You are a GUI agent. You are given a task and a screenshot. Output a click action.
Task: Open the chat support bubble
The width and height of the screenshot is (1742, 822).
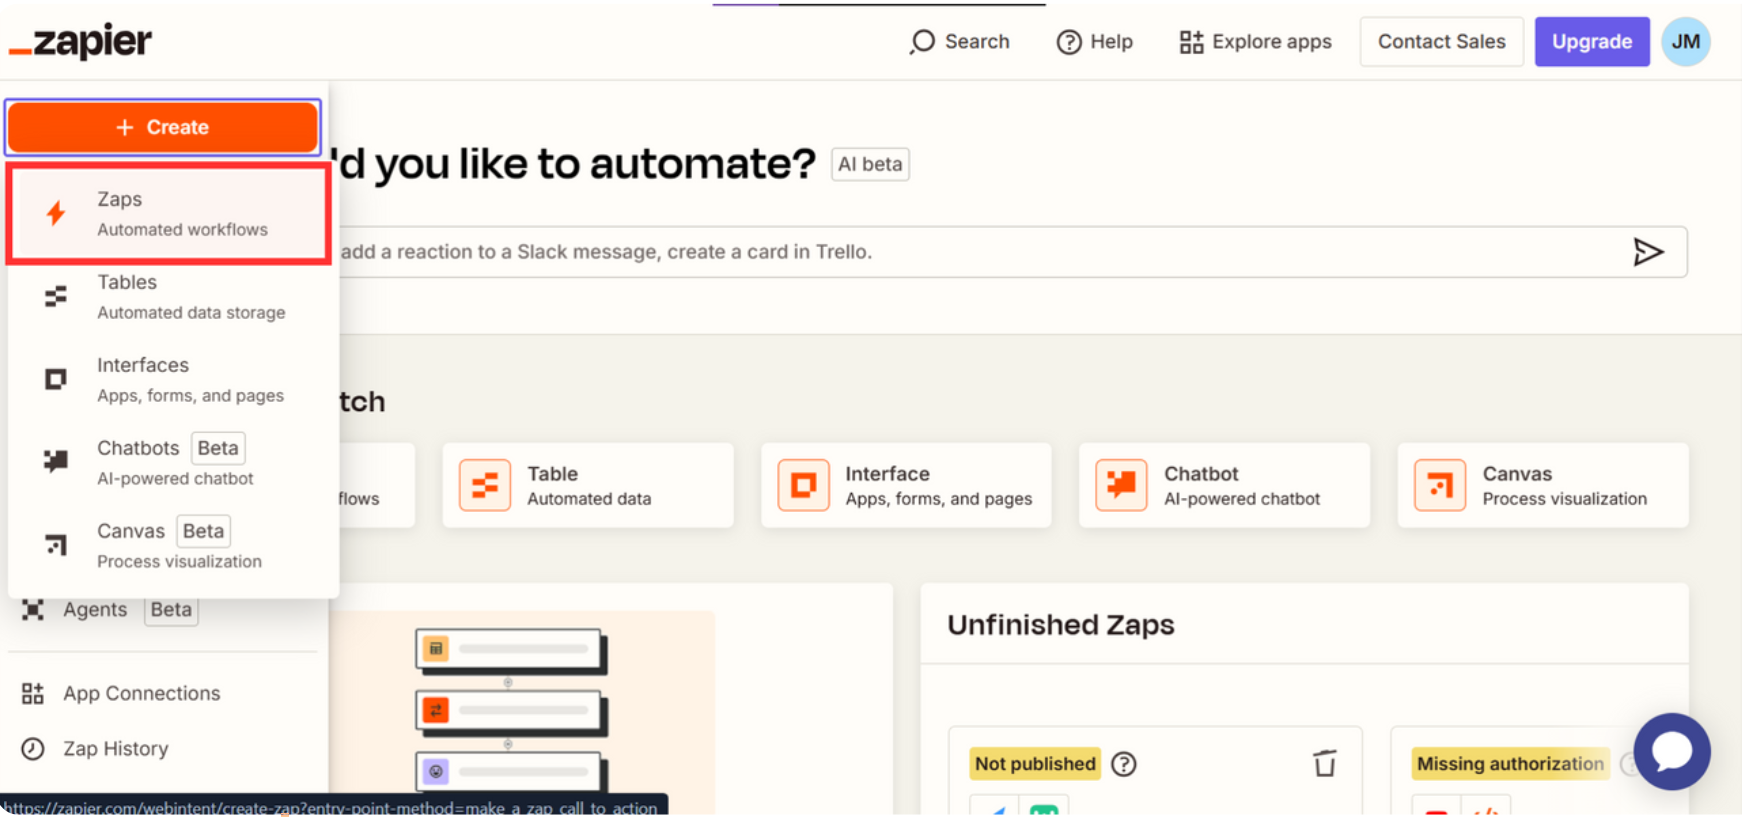1672,751
